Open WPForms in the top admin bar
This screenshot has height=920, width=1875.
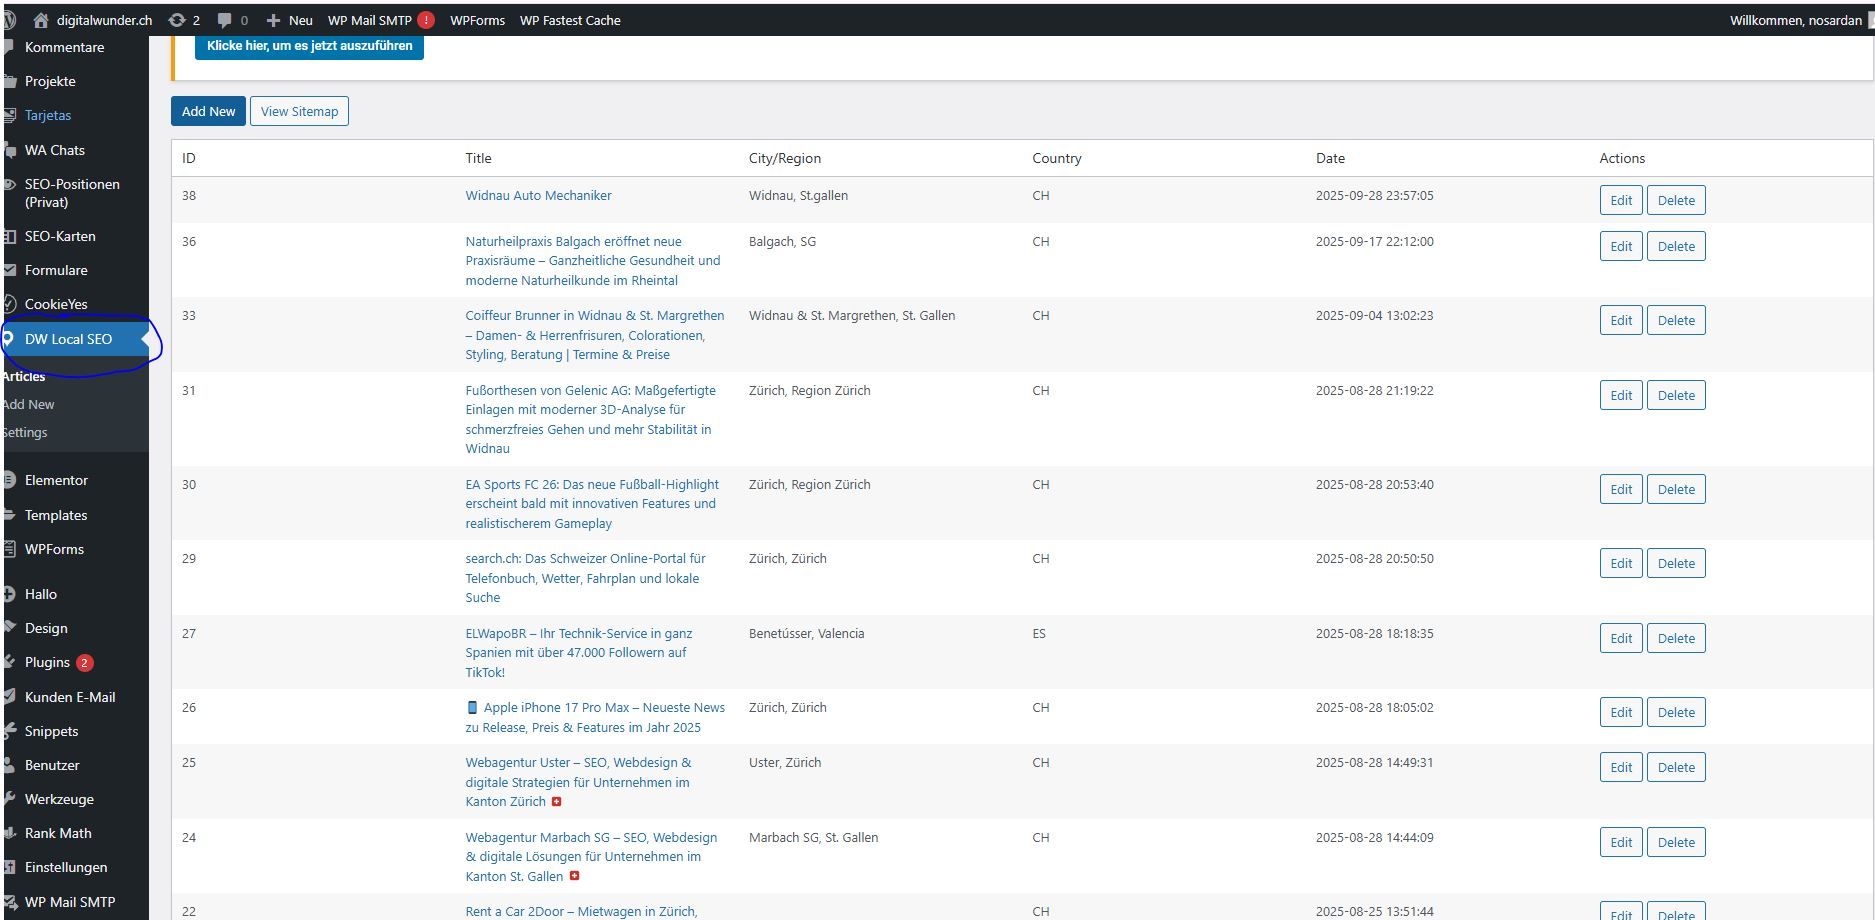[x=477, y=20]
